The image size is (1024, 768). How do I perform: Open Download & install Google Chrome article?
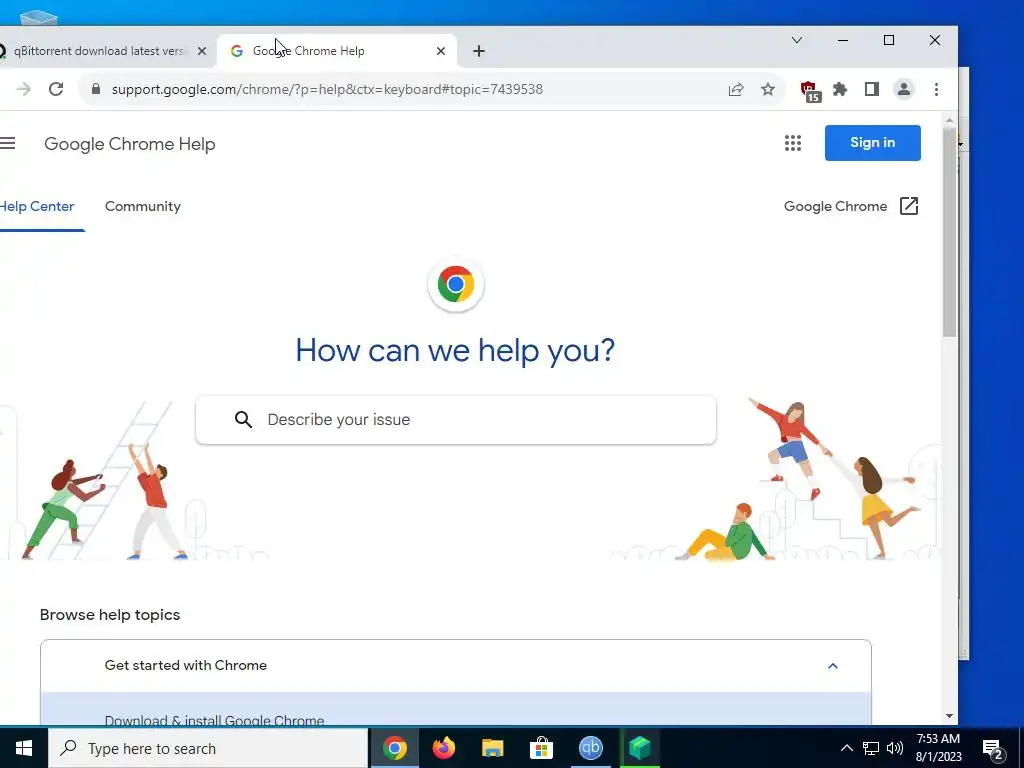click(x=214, y=720)
